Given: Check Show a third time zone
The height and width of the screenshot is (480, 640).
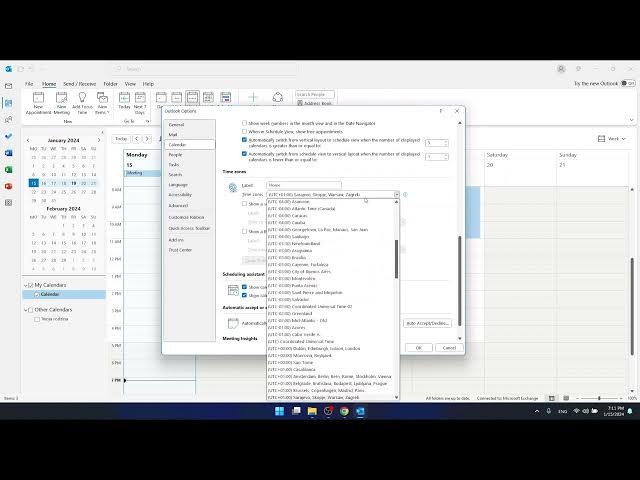Looking at the screenshot, I should [x=244, y=231].
